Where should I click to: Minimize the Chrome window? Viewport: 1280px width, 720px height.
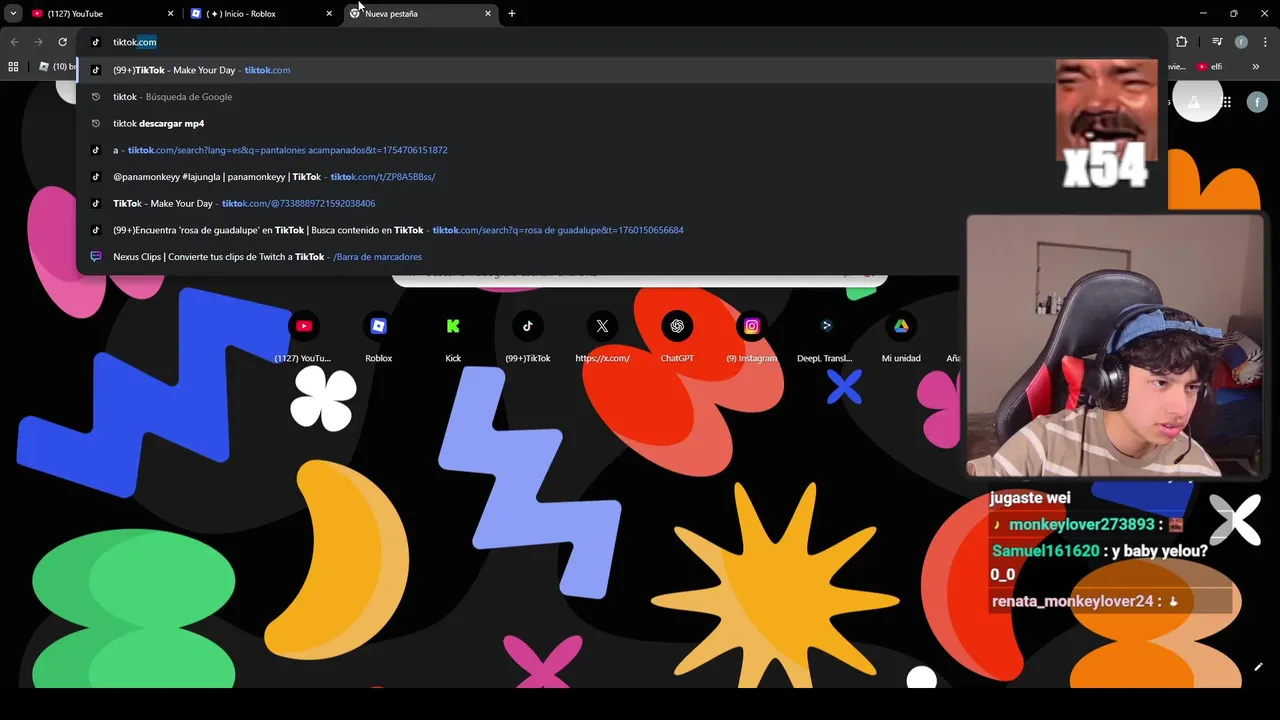click(x=1204, y=14)
